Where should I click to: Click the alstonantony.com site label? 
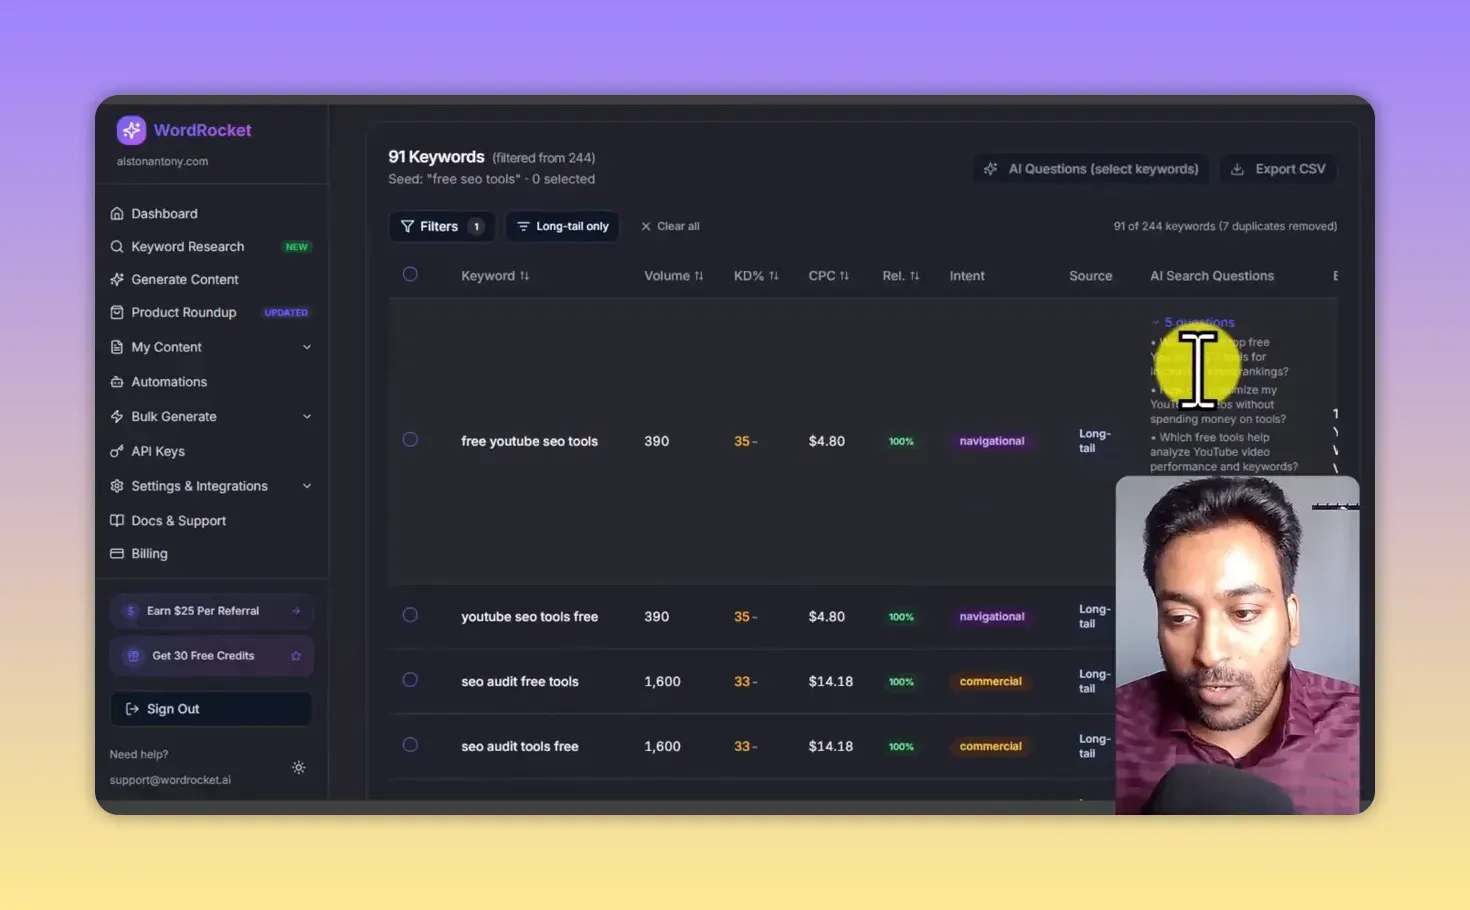point(162,161)
